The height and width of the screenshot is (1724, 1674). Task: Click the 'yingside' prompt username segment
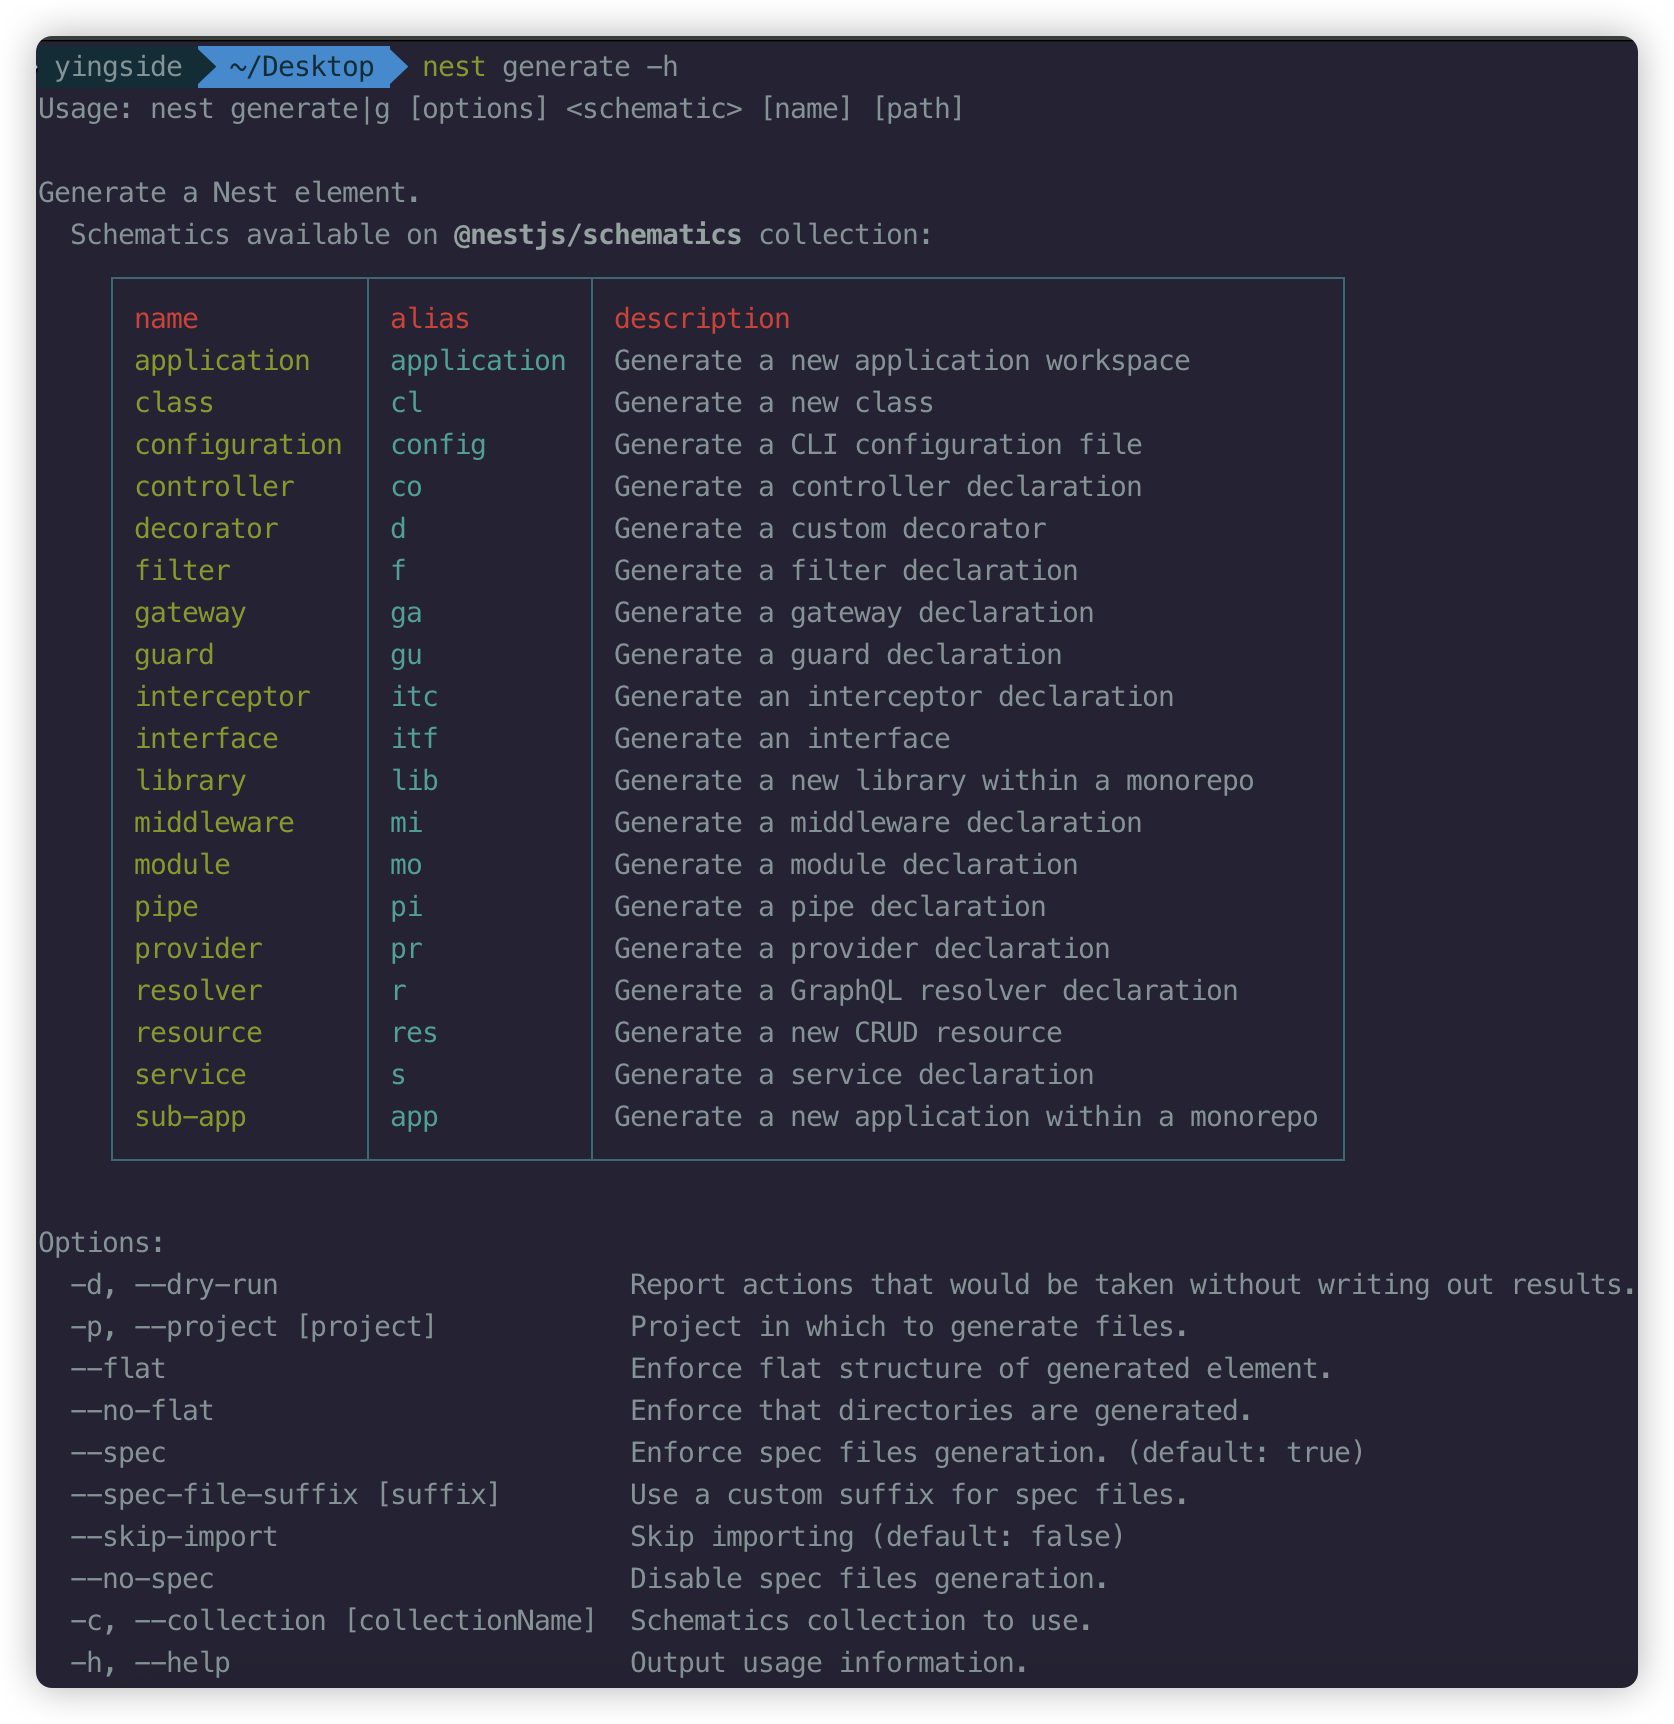click(x=118, y=67)
